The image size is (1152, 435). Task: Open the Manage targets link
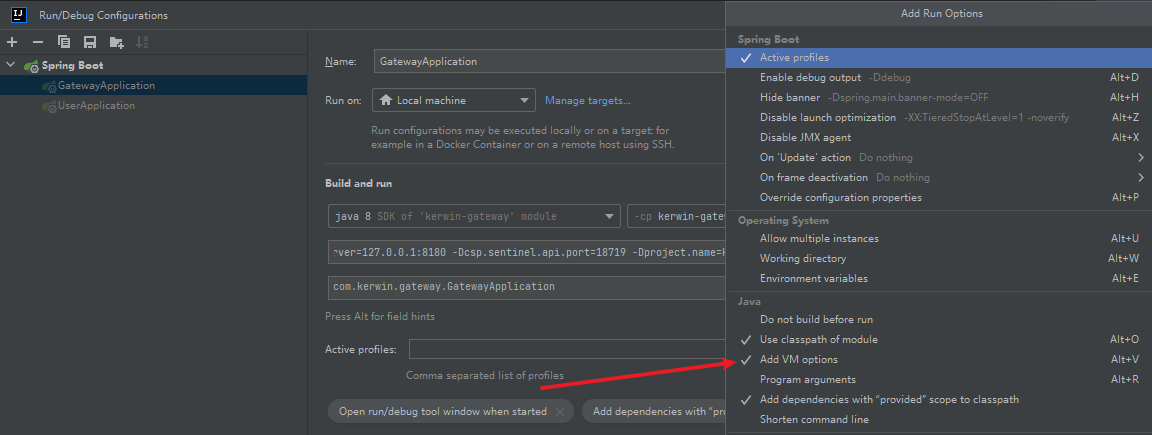pos(588,101)
